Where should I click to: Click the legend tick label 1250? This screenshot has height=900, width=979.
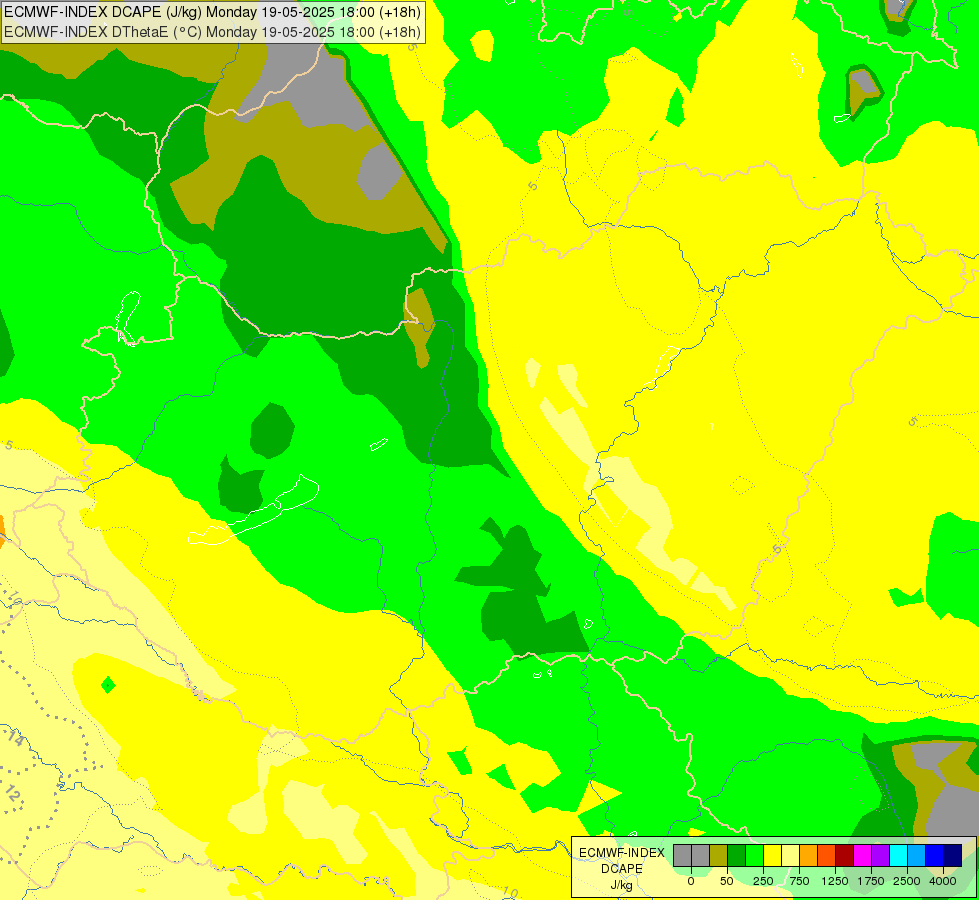pyautogui.click(x=835, y=881)
